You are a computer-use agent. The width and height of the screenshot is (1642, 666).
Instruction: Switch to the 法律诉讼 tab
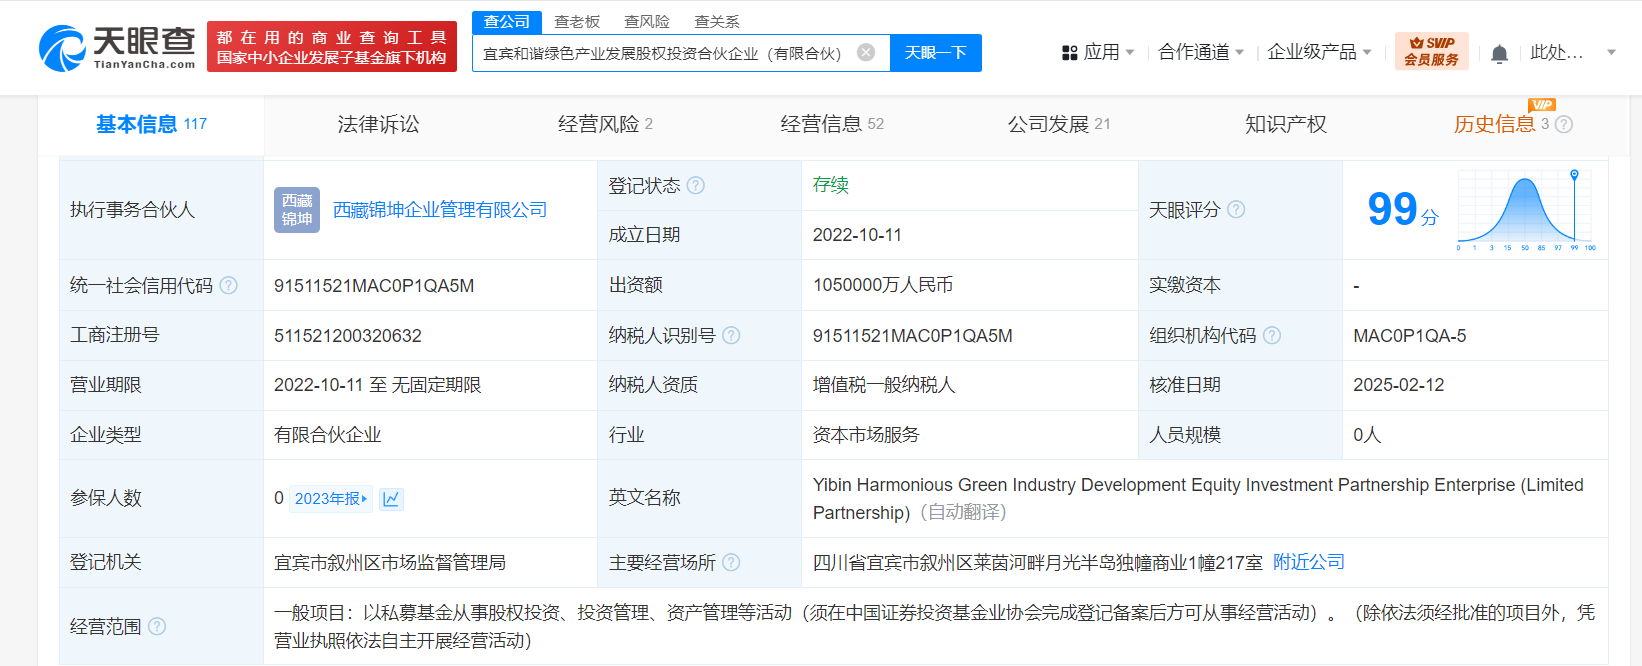(x=378, y=124)
